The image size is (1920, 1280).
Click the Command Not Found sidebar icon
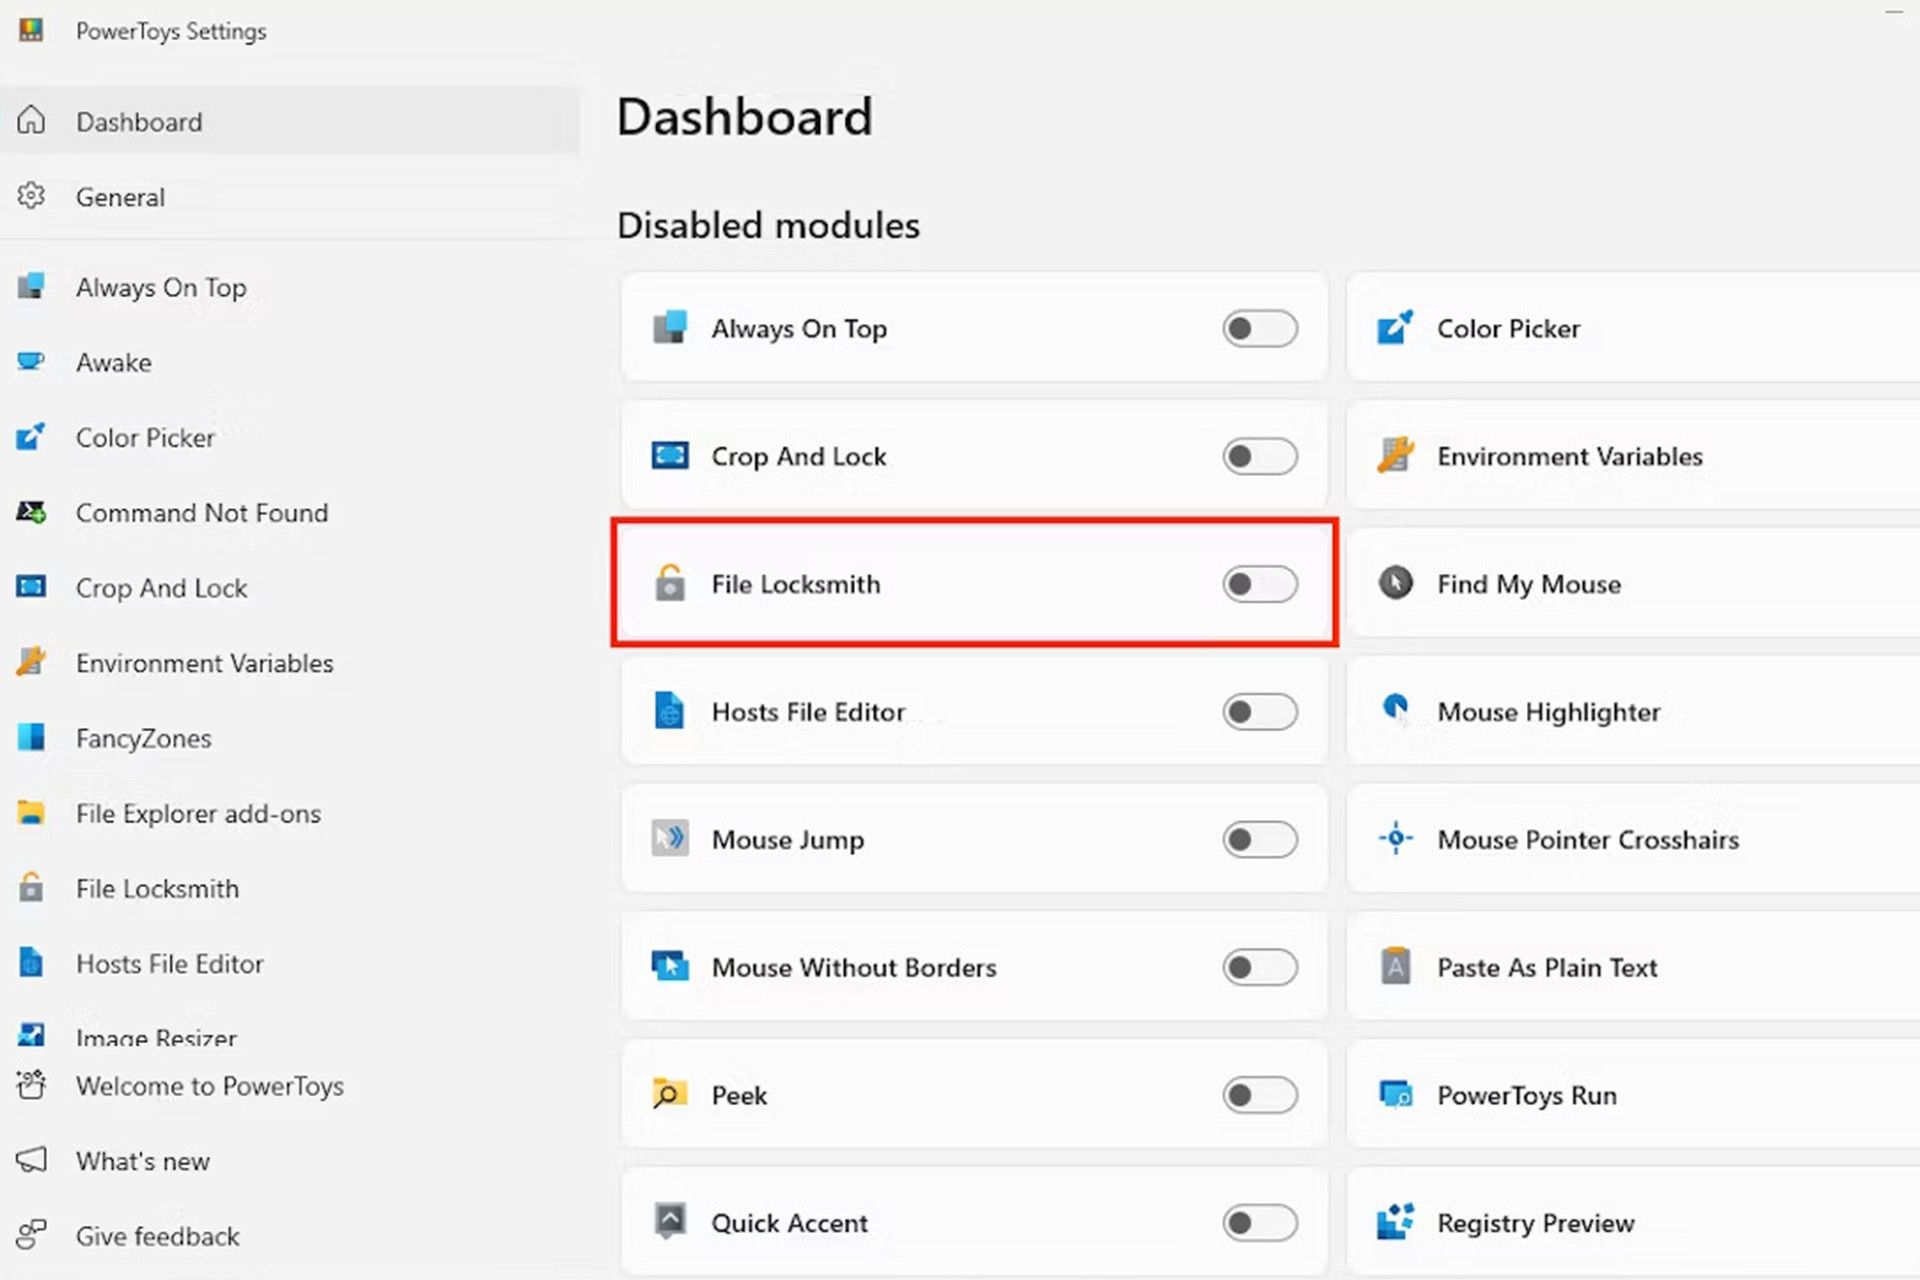tap(31, 513)
